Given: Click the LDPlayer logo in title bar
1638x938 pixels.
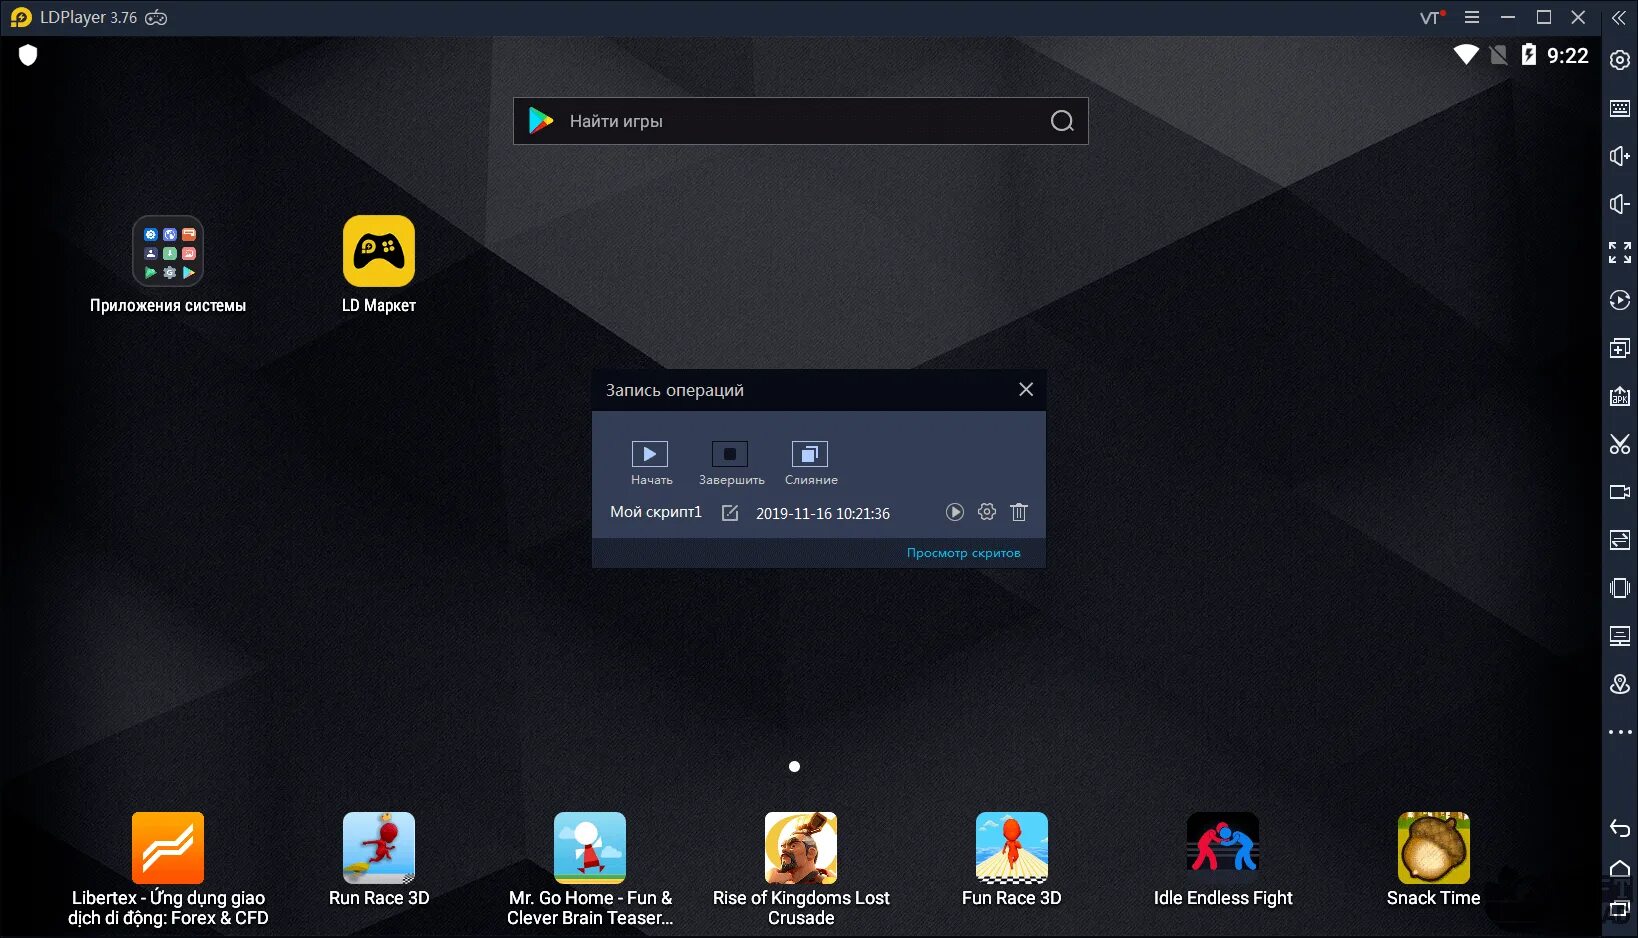Looking at the screenshot, I should pyautogui.click(x=21, y=17).
